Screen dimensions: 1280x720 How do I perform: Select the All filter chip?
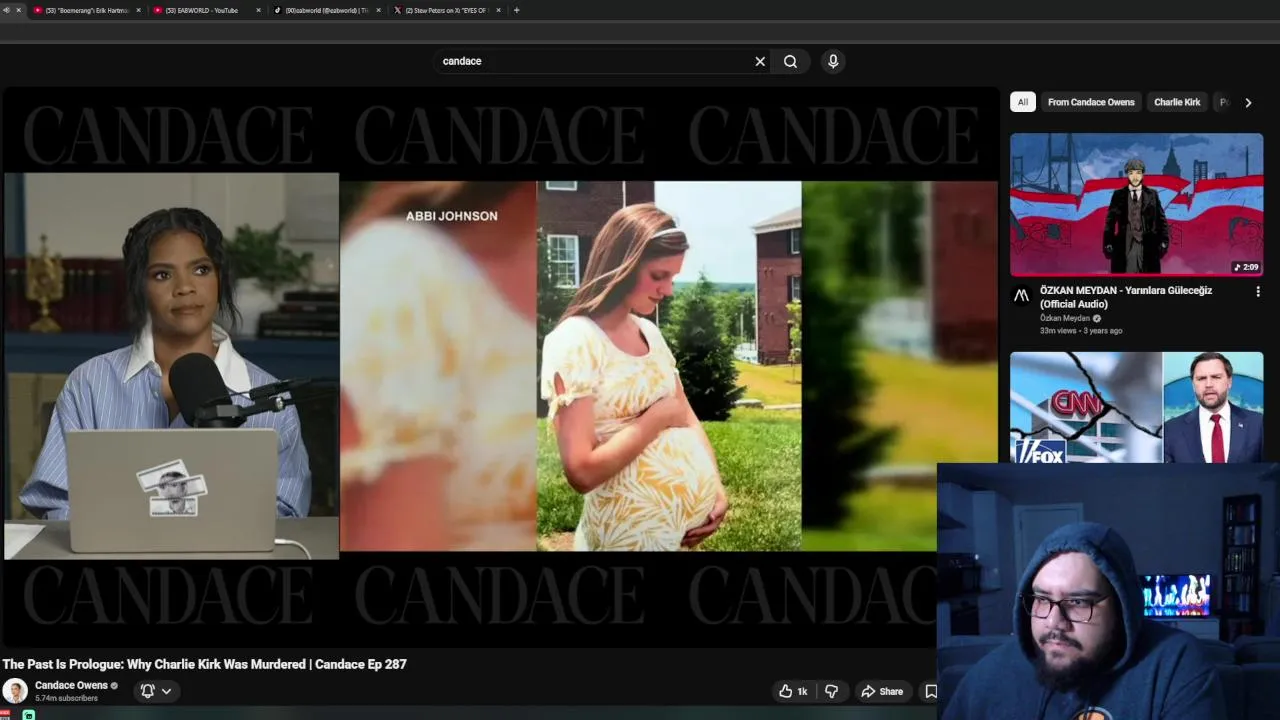pyautogui.click(x=1022, y=102)
